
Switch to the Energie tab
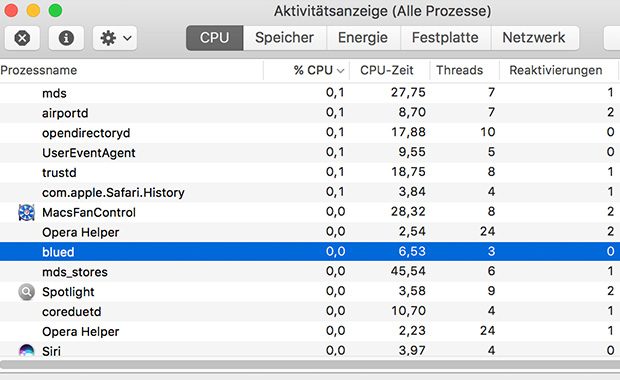[x=363, y=38]
